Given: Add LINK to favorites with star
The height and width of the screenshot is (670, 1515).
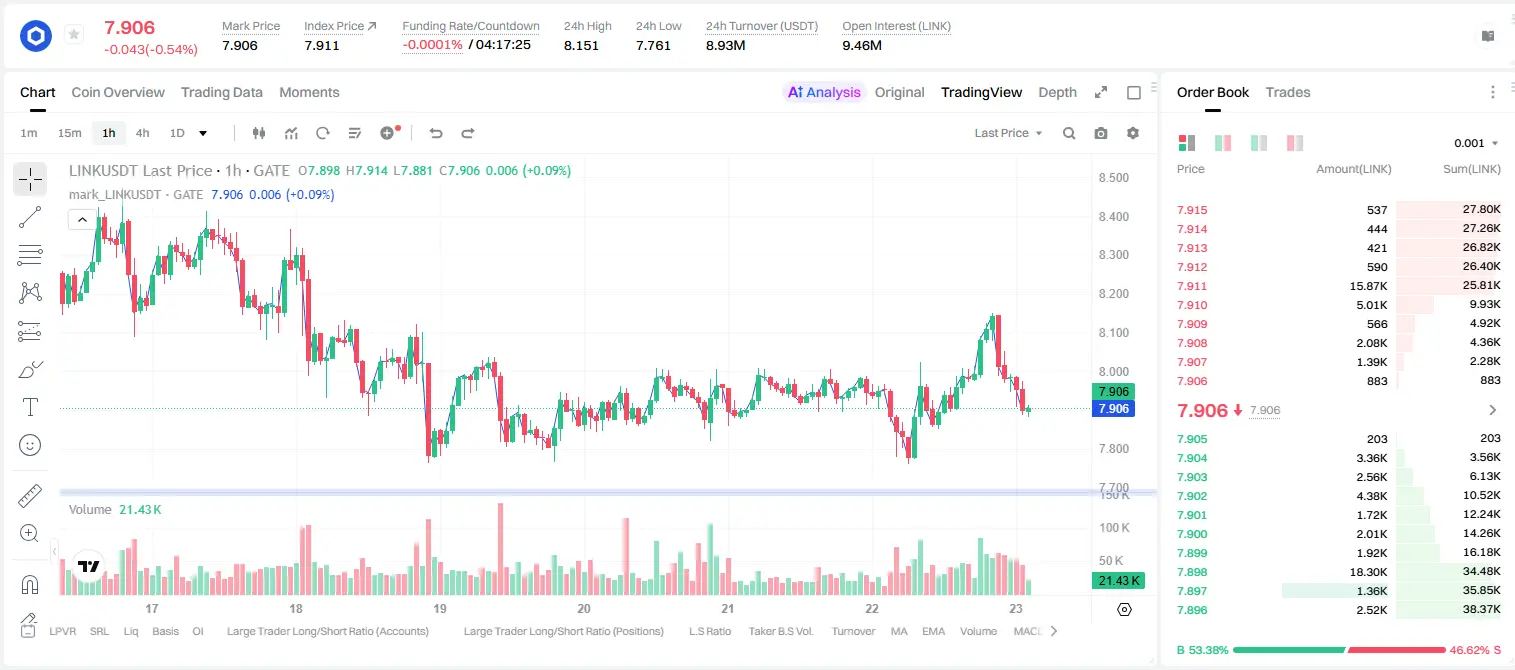Looking at the screenshot, I should [73, 35].
